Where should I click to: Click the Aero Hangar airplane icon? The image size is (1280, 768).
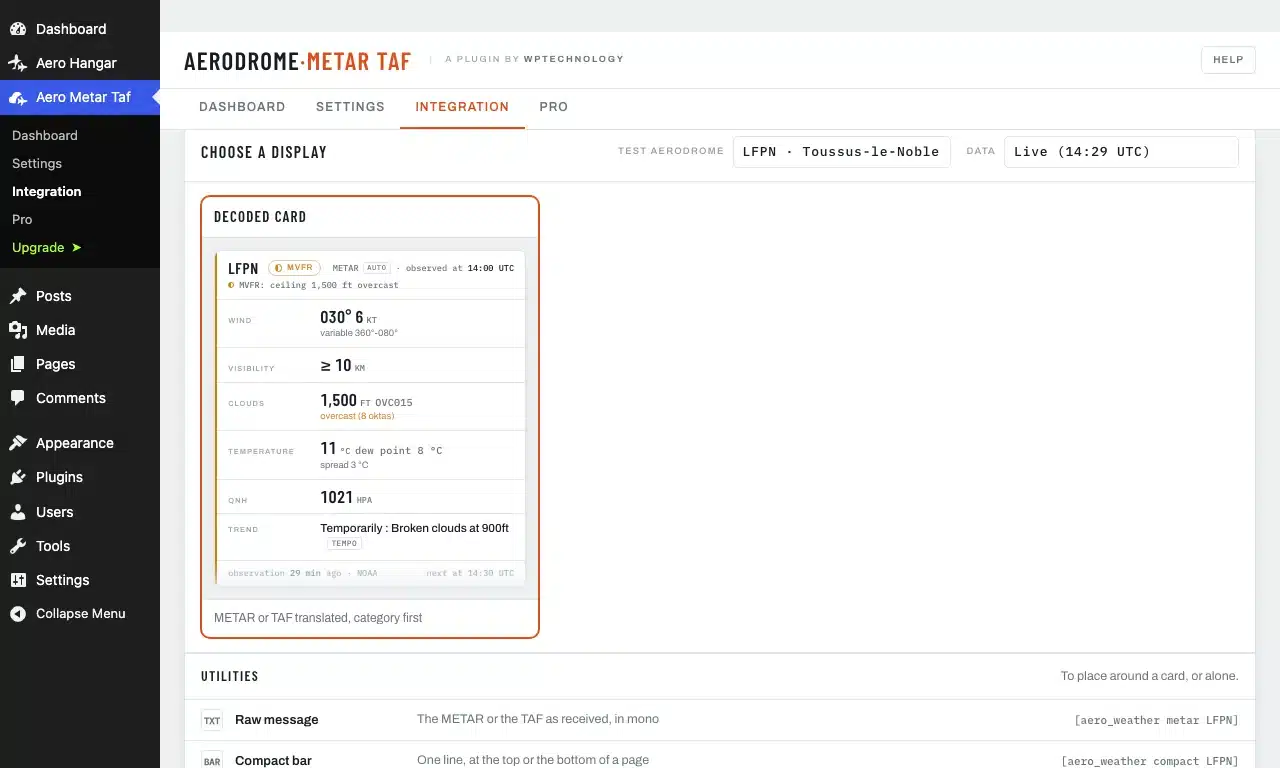pos(18,63)
